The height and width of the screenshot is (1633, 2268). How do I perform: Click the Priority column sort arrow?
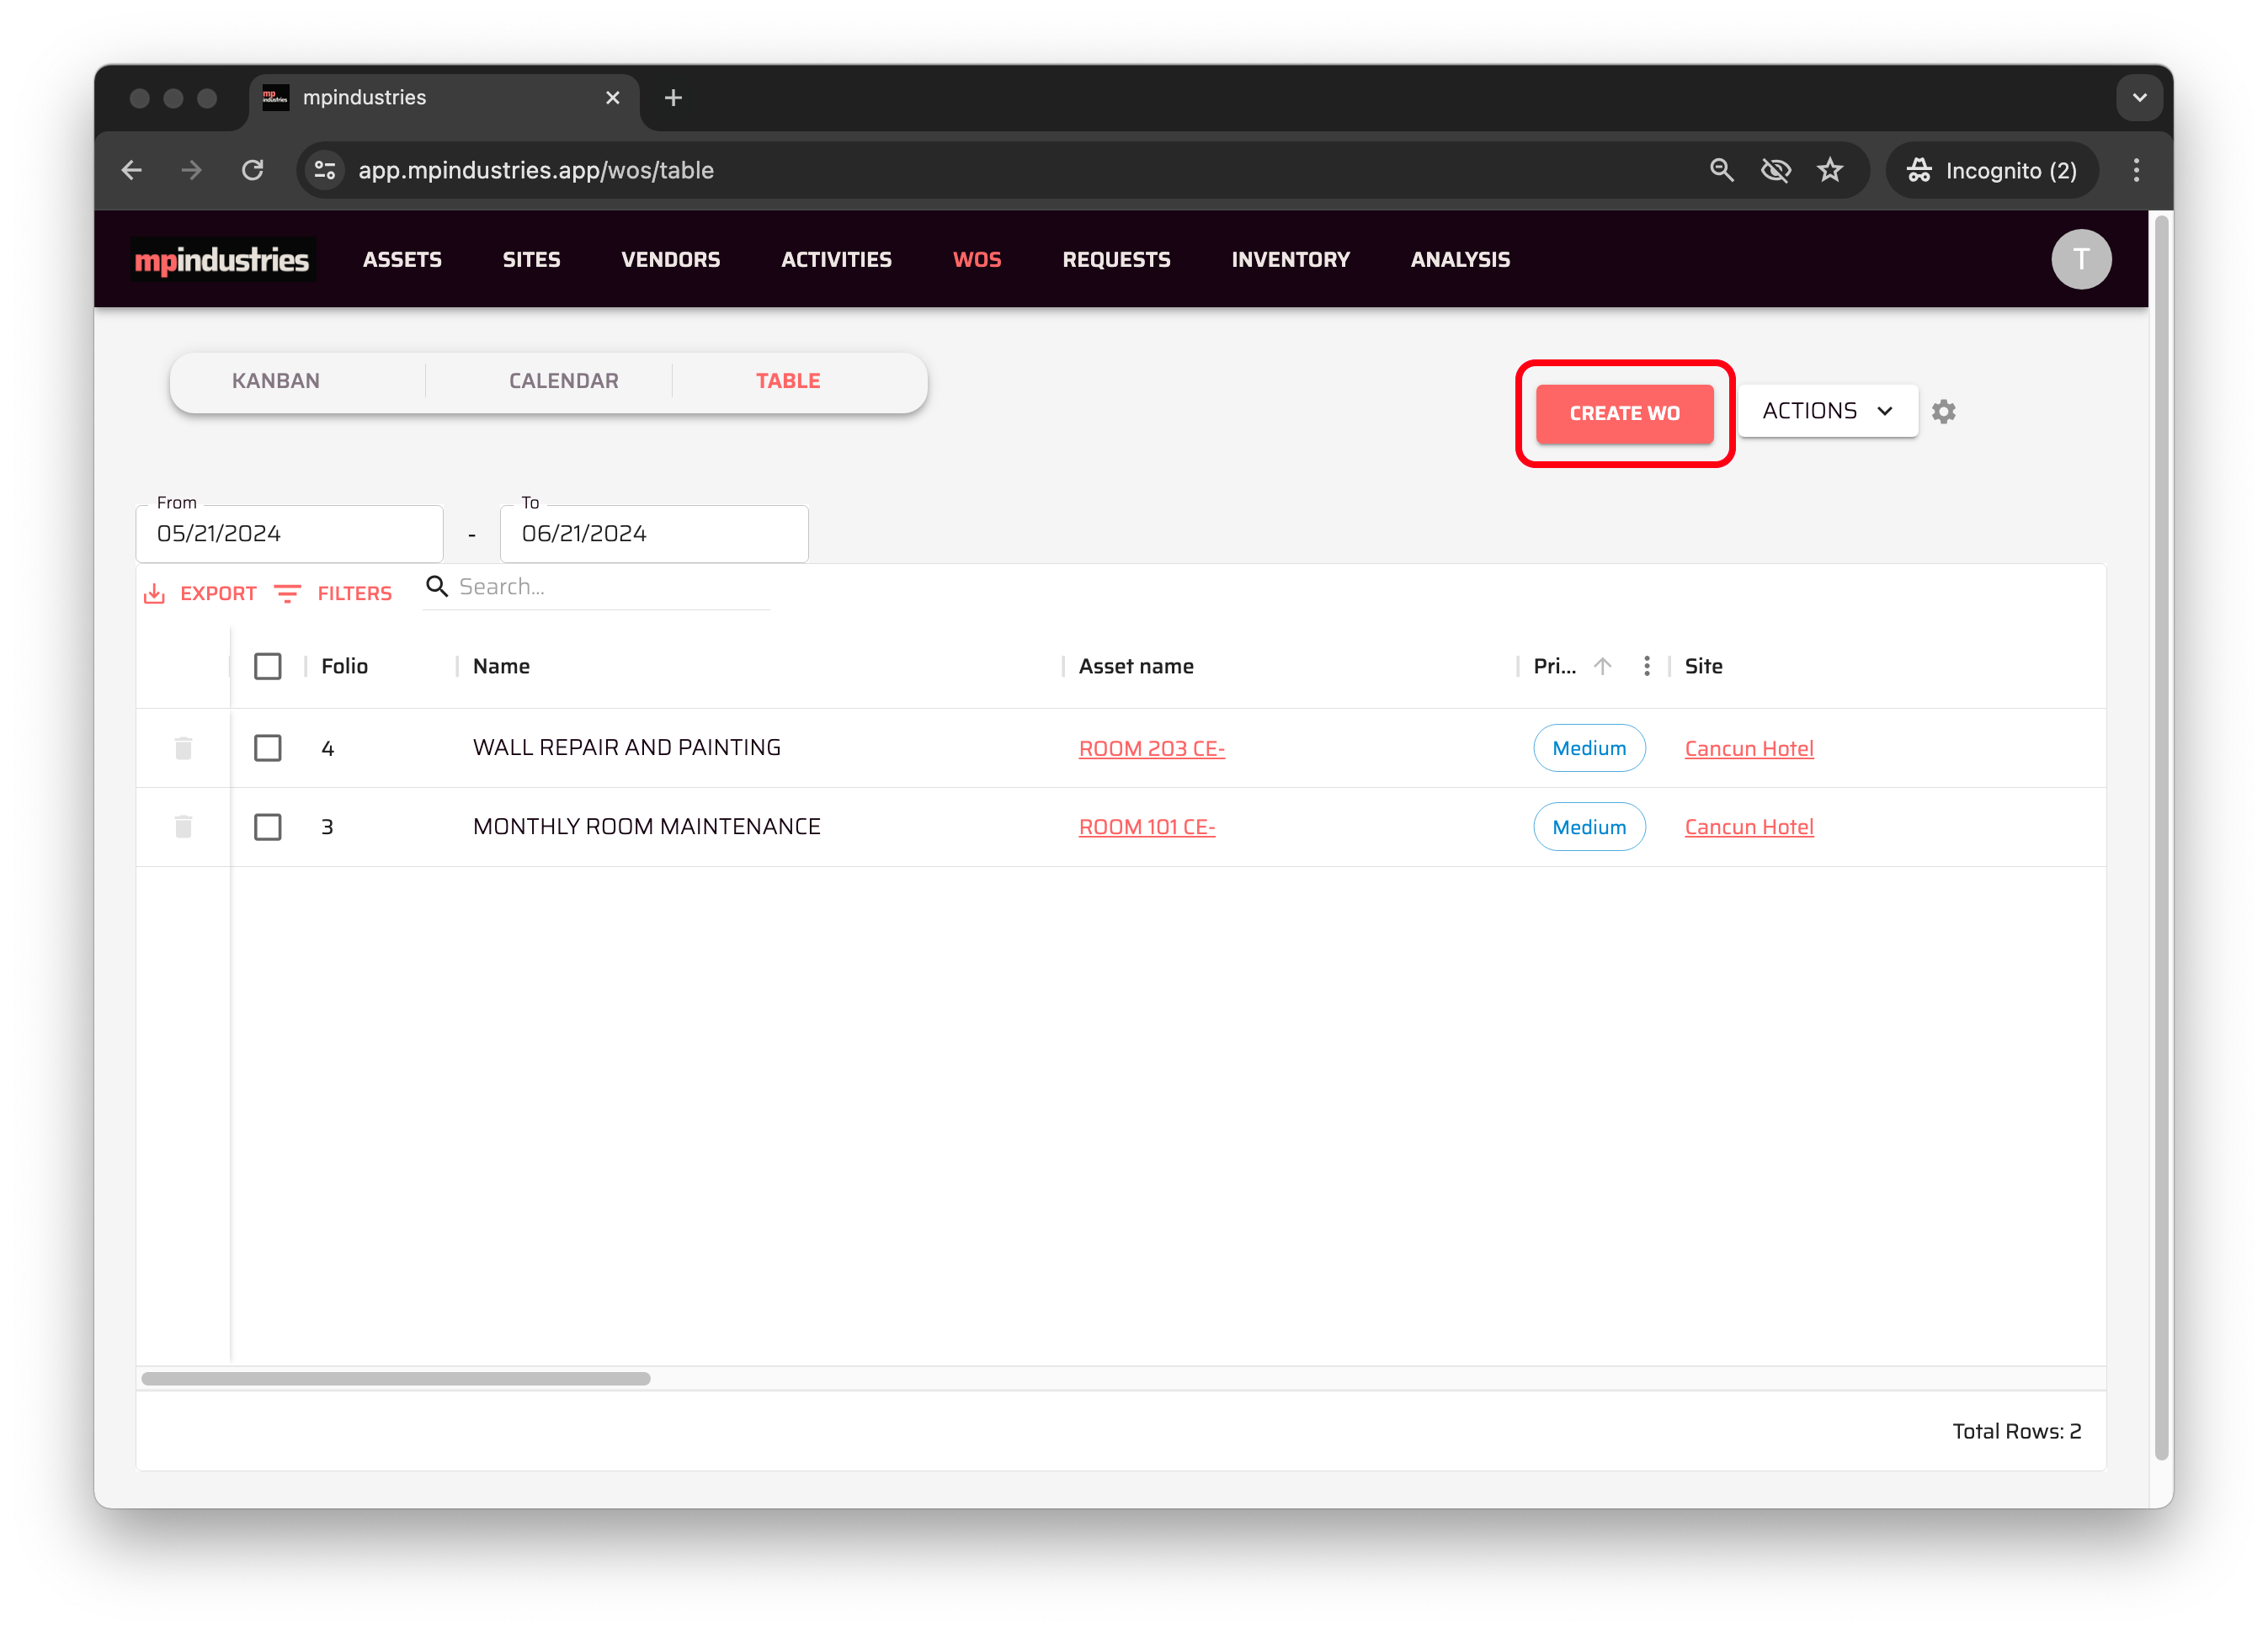point(1602,666)
